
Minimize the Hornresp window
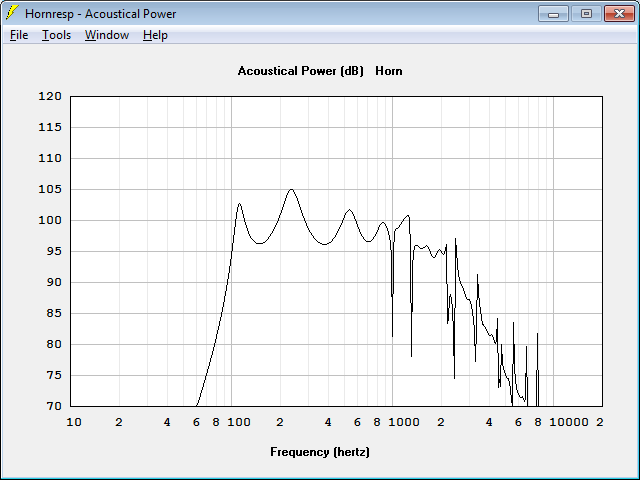coord(553,14)
